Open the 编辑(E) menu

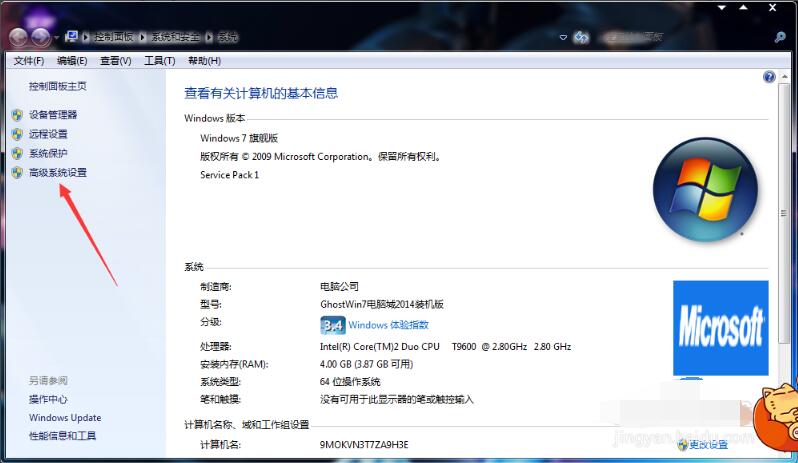point(72,61)
